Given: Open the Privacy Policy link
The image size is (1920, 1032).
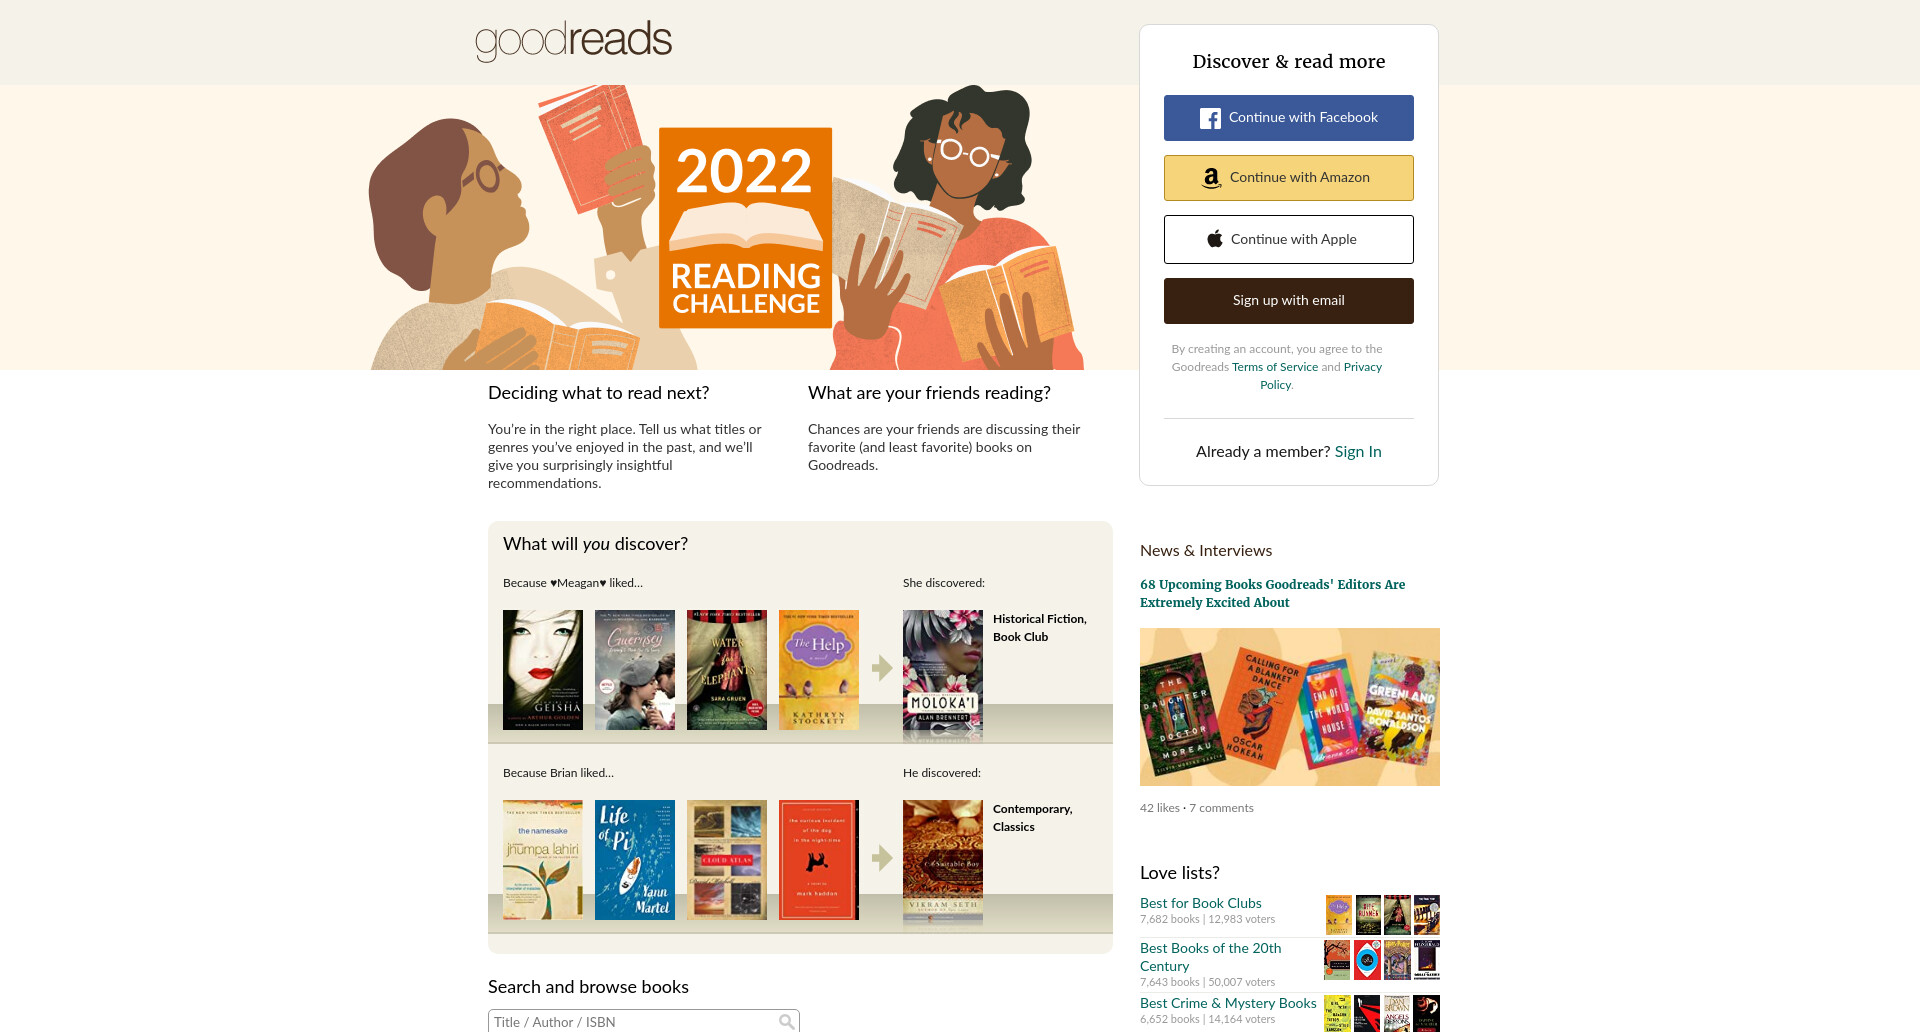Looking at the screenshot, I should point(1321,376).
